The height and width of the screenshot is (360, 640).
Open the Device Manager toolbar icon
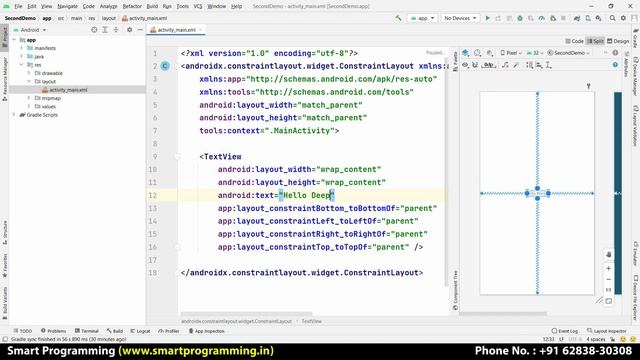[588, 18]
